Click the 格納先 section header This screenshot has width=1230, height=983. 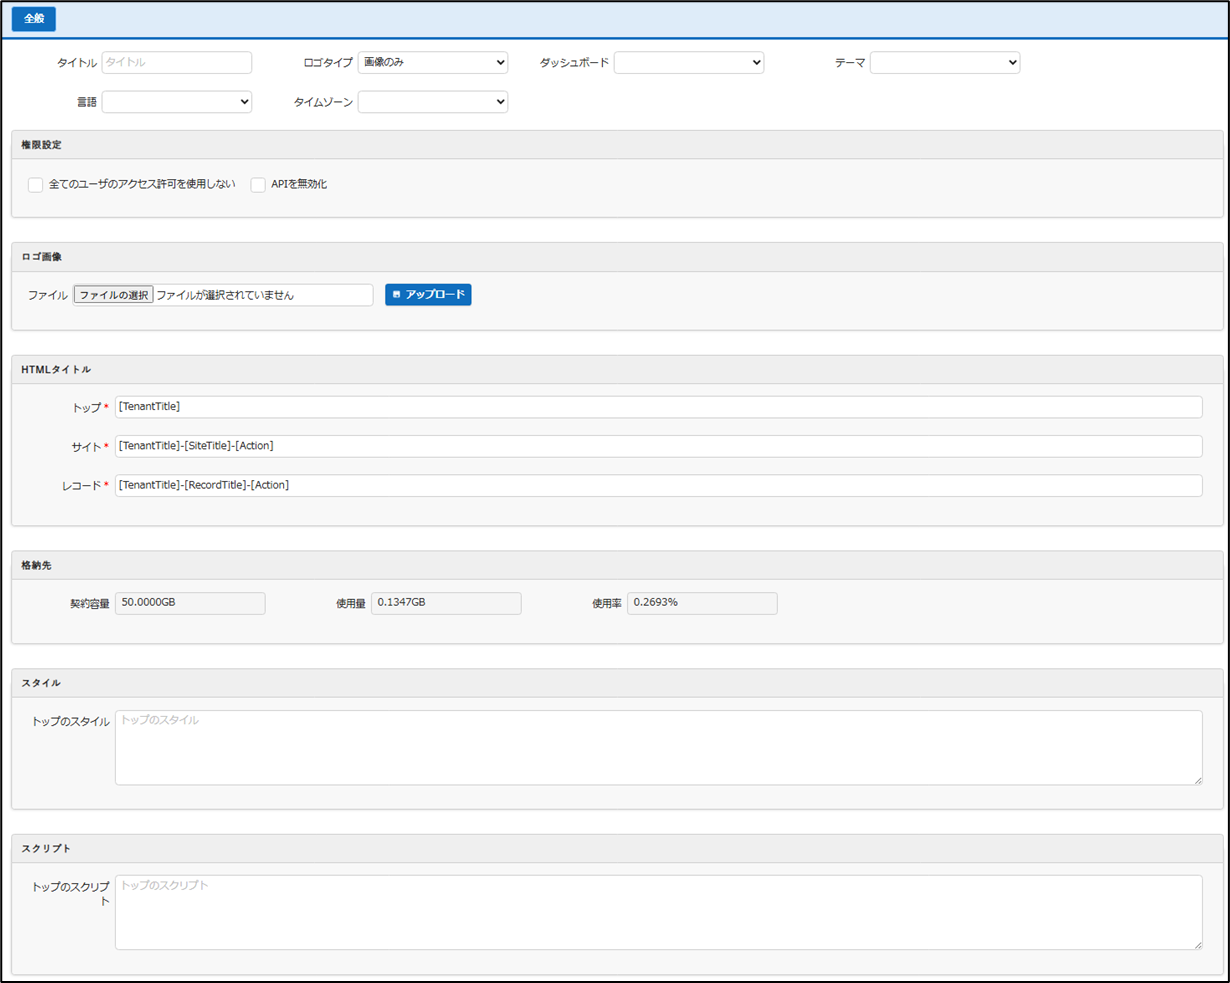(617, 565)
